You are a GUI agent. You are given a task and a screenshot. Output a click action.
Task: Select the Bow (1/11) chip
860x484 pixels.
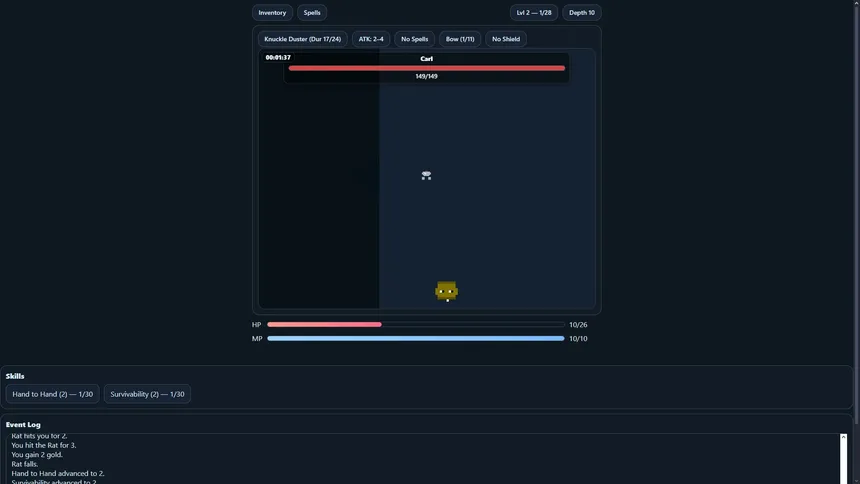point(460,39)
